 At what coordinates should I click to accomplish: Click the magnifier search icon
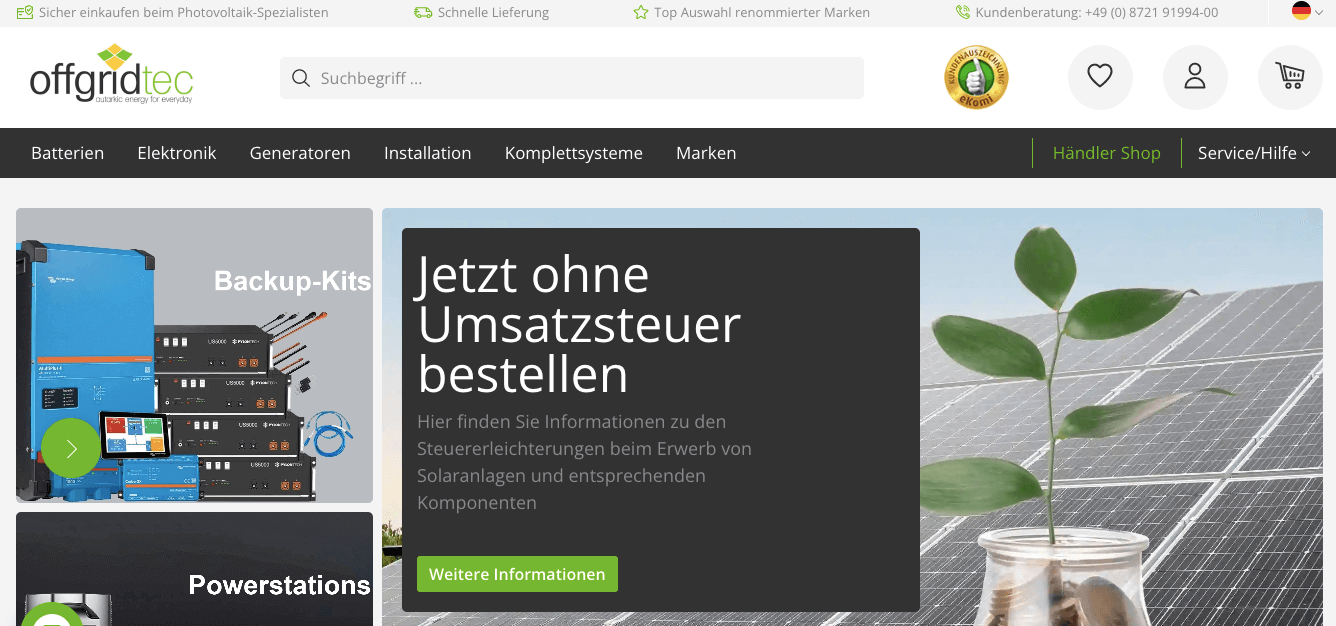300,78
